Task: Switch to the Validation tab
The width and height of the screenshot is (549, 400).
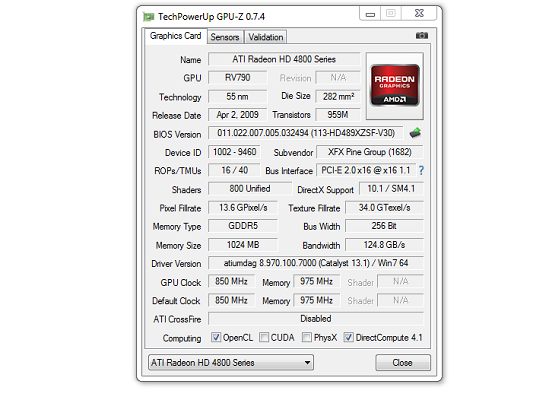Action: (266, 37)
